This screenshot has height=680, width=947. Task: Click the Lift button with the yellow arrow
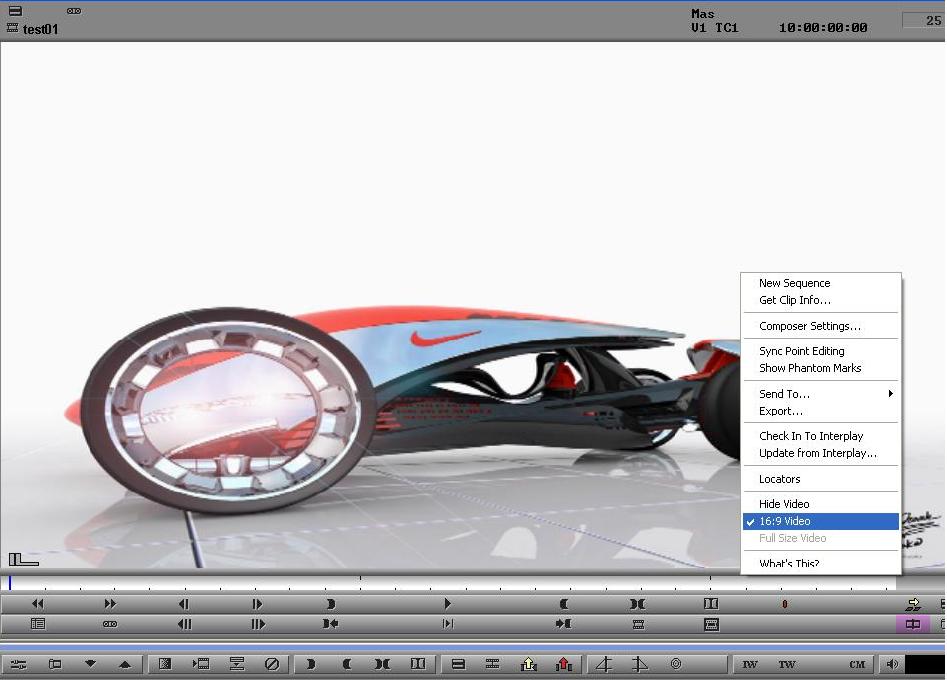(x=529, y=664)
